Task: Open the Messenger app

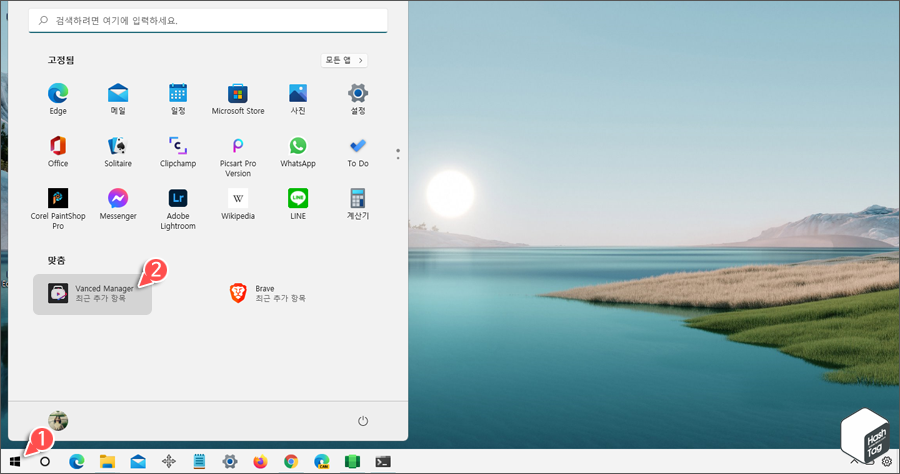Action: point(118,204)
